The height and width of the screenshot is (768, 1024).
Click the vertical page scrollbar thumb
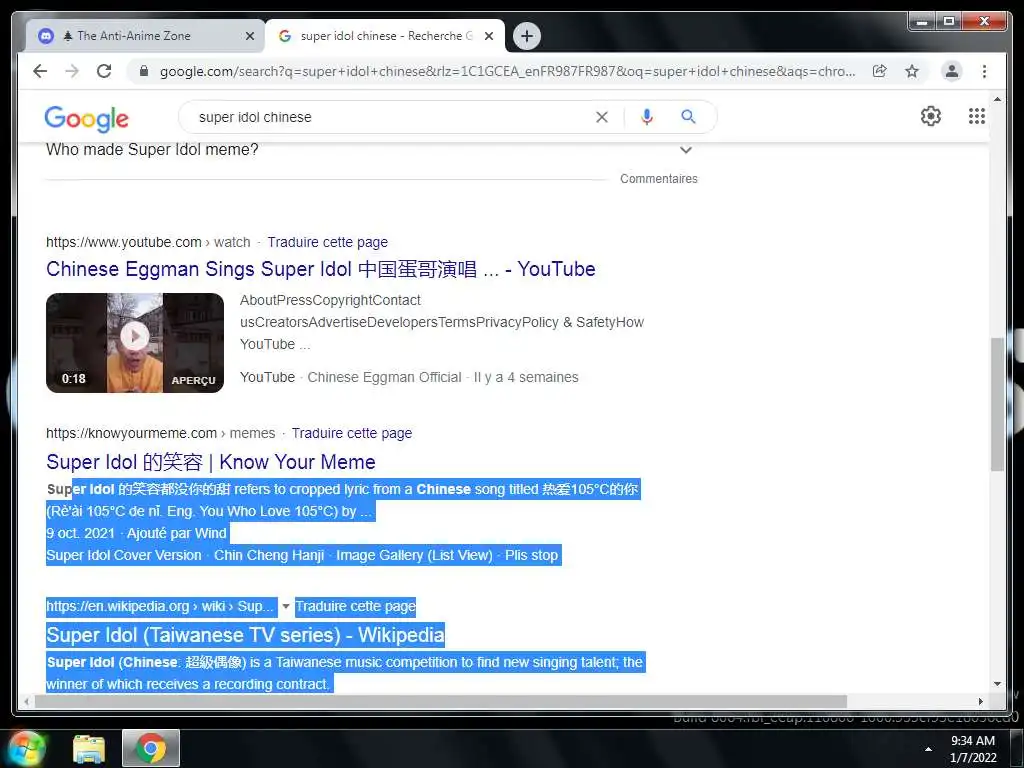997,404
